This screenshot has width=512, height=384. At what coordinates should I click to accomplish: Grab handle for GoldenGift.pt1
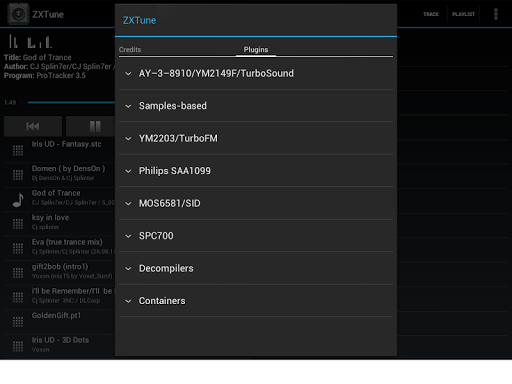pyautogui.click(x=18, y=322)
